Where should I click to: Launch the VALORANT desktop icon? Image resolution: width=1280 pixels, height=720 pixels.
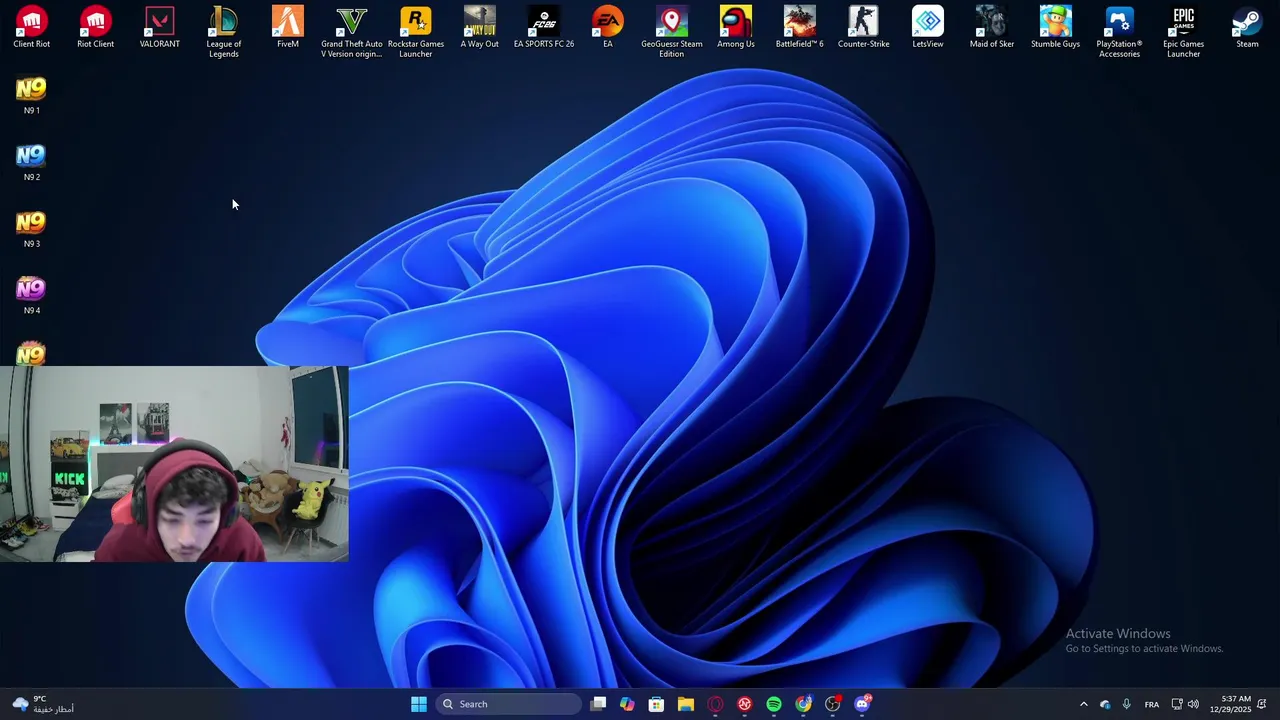(159, 28)
